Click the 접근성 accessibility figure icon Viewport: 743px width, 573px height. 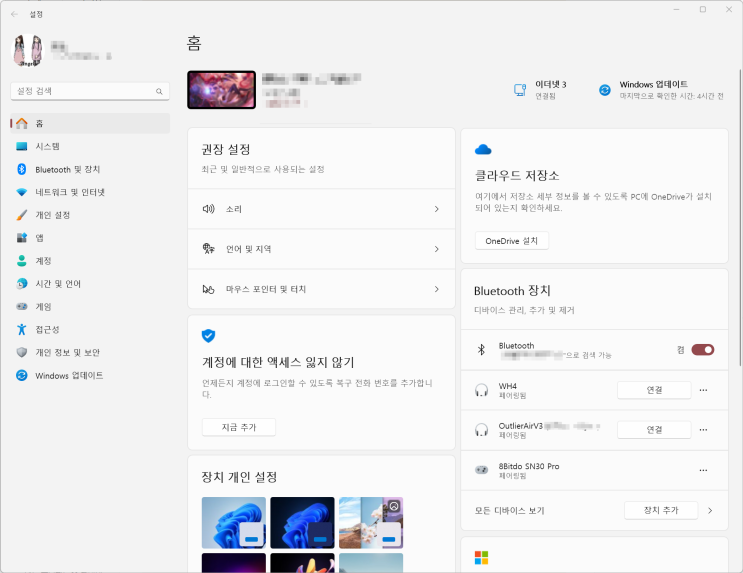[x=22, y=329]
